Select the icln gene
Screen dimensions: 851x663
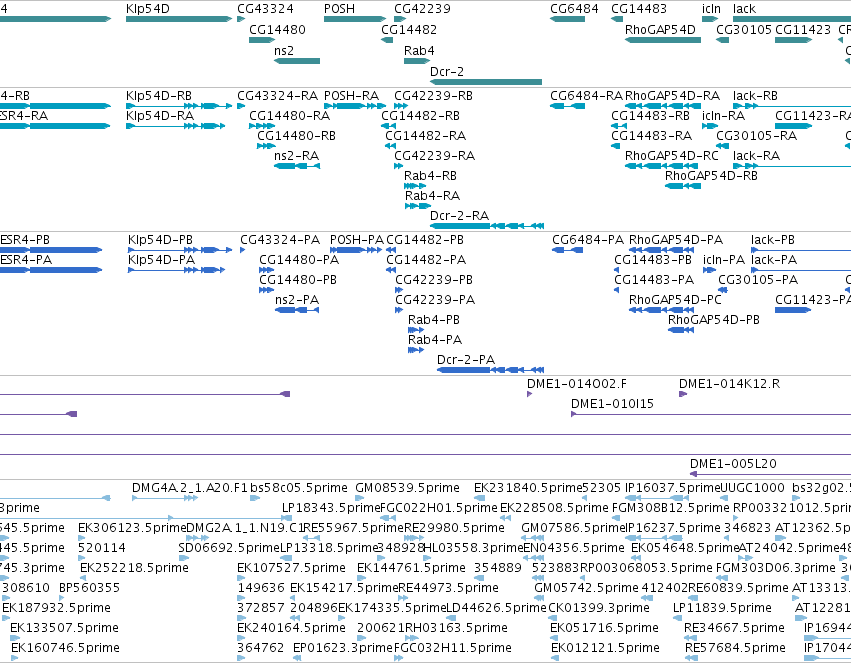tap(710, 19)
